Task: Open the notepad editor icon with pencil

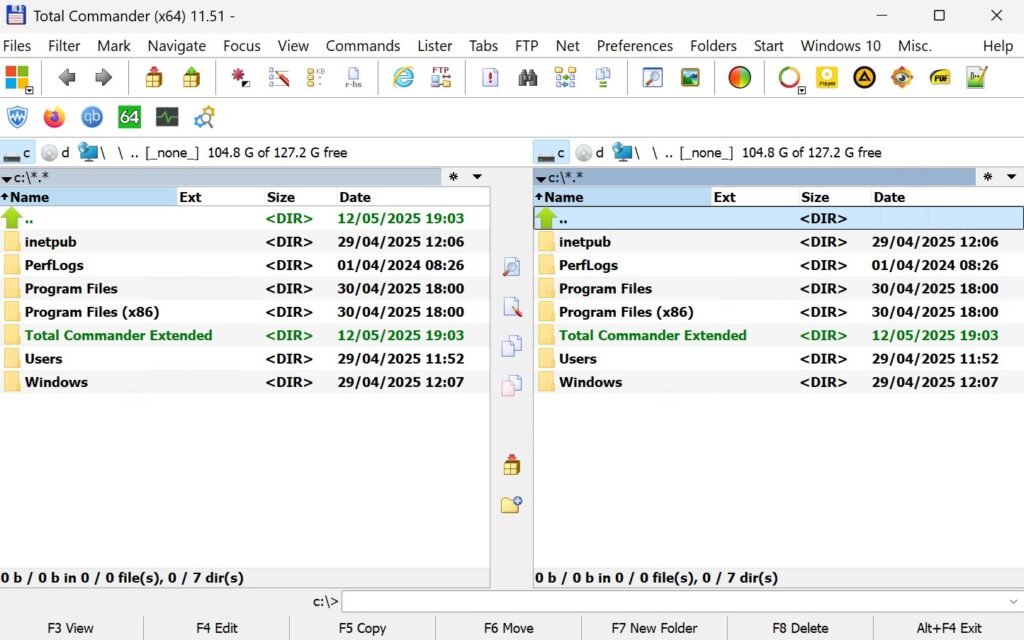Action: click(977, 77)
